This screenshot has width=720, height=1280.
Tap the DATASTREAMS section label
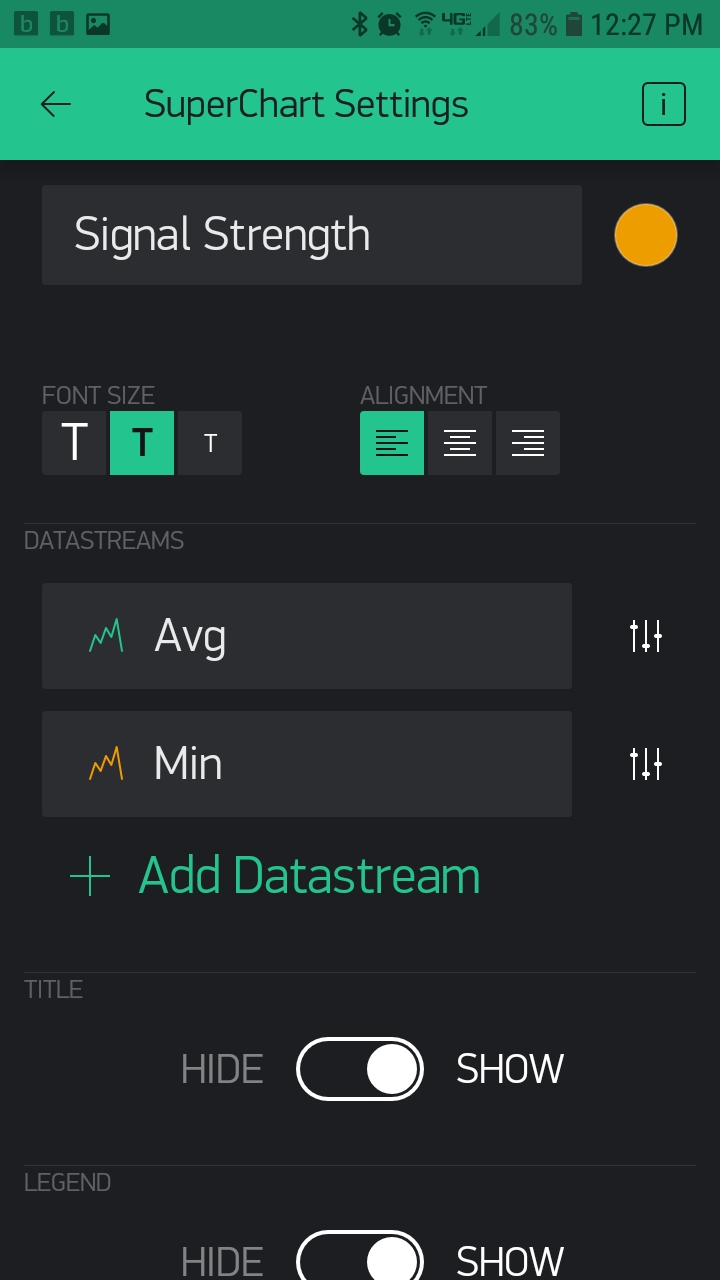tap(104, 541)
